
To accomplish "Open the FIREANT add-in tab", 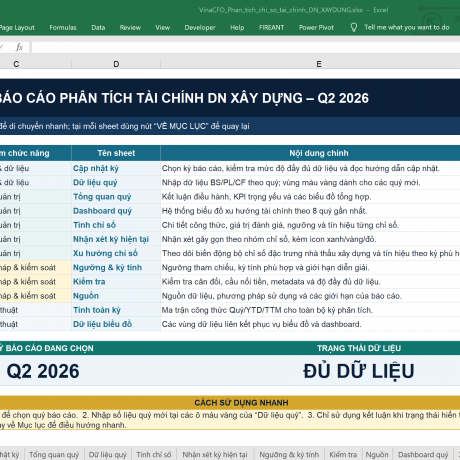I will coord(271,28).
